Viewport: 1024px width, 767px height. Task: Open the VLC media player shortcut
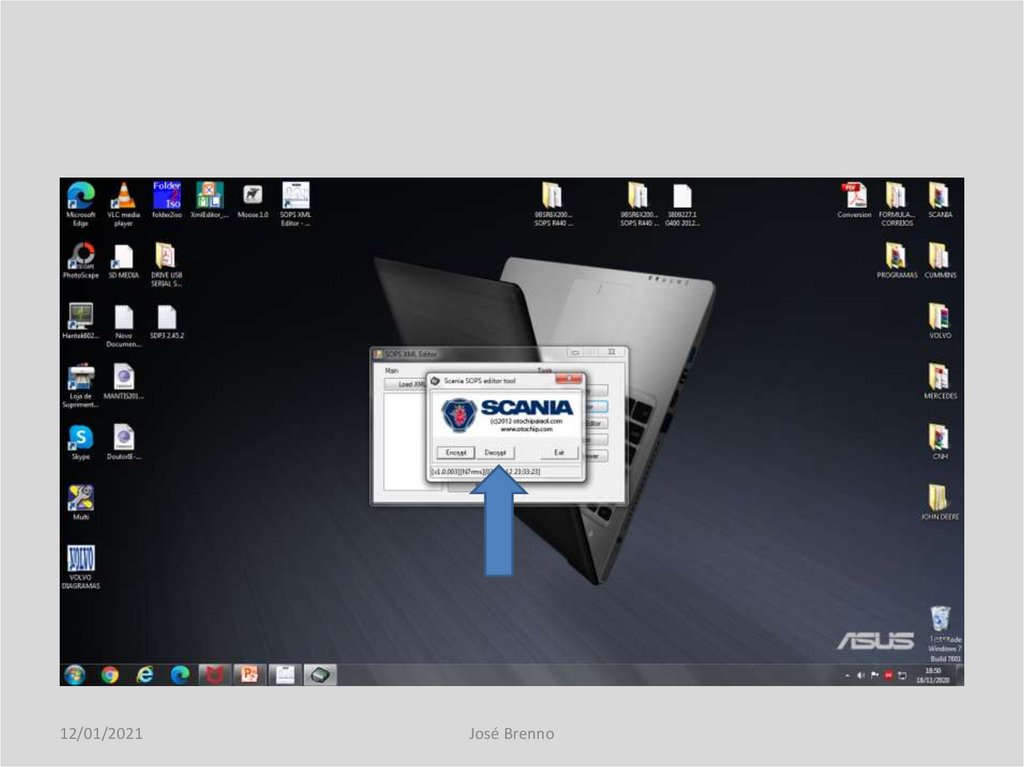point(123,196)
